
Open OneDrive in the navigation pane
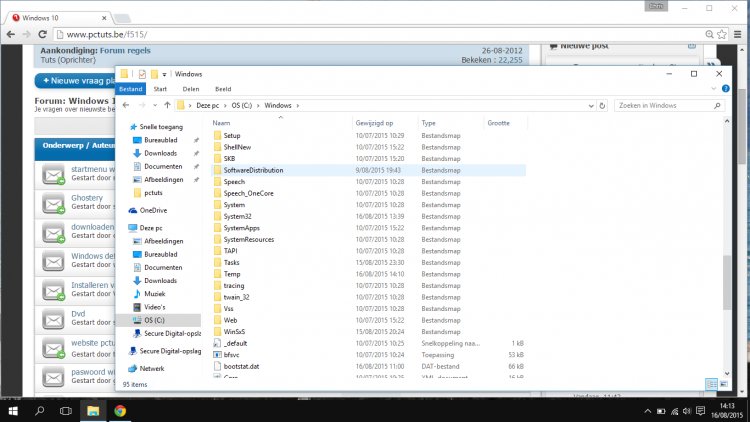click(x=153, y=210)
